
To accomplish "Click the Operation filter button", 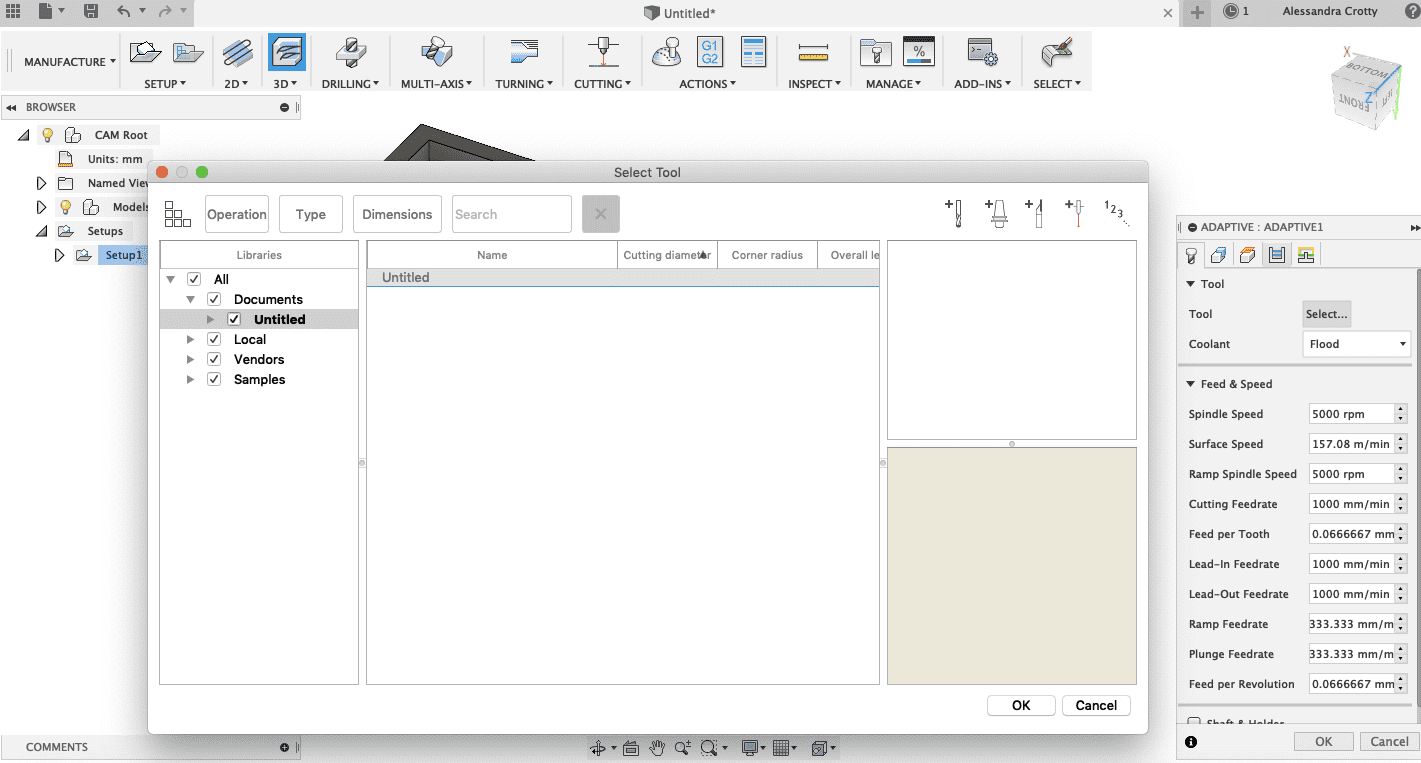I will tap(237, 214).
